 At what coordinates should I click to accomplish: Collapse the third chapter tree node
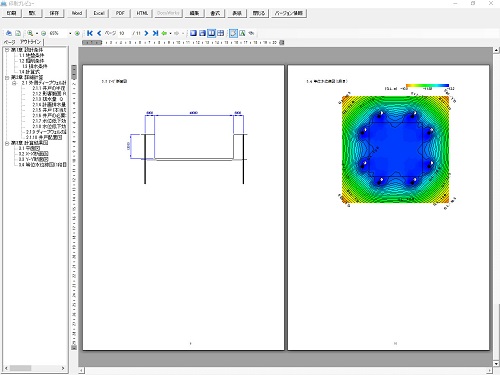[7, 143]
